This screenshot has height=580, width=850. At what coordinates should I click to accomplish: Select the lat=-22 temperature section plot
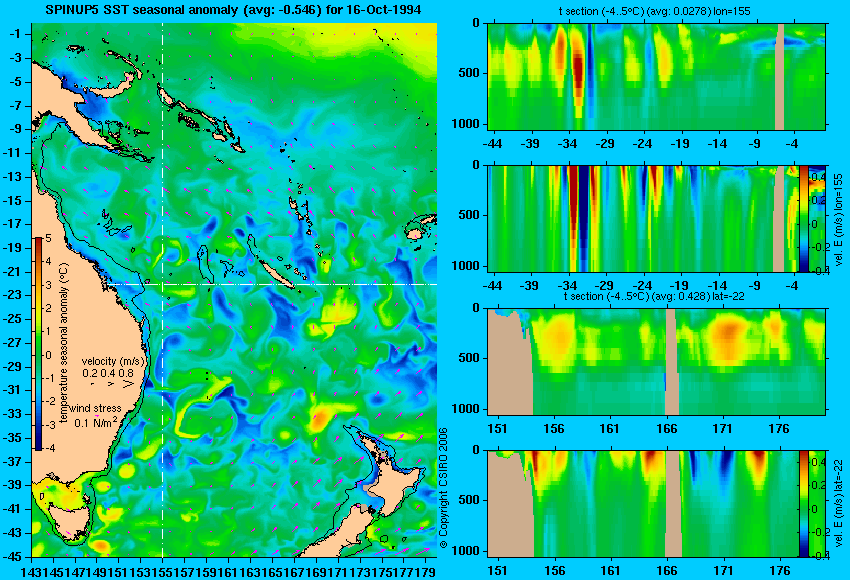[656, 362]
